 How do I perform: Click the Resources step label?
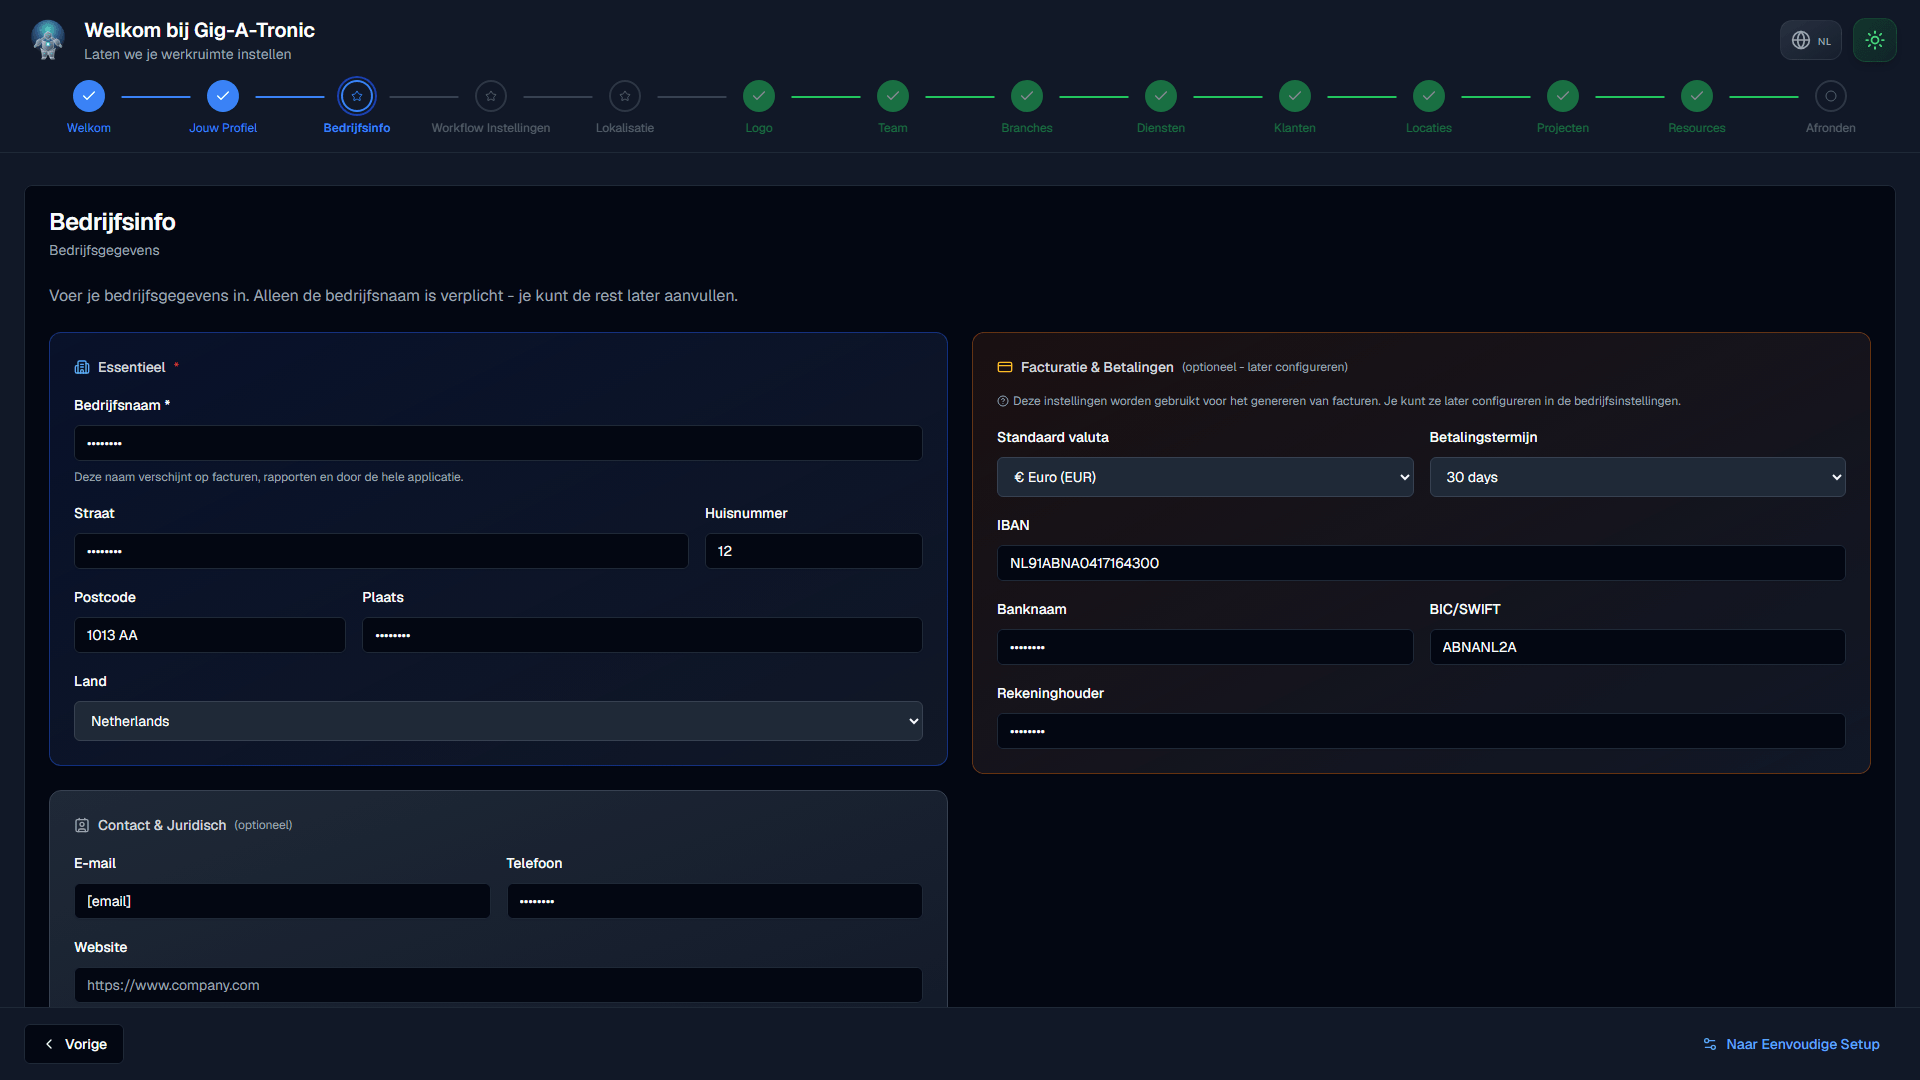point(1697,128)
